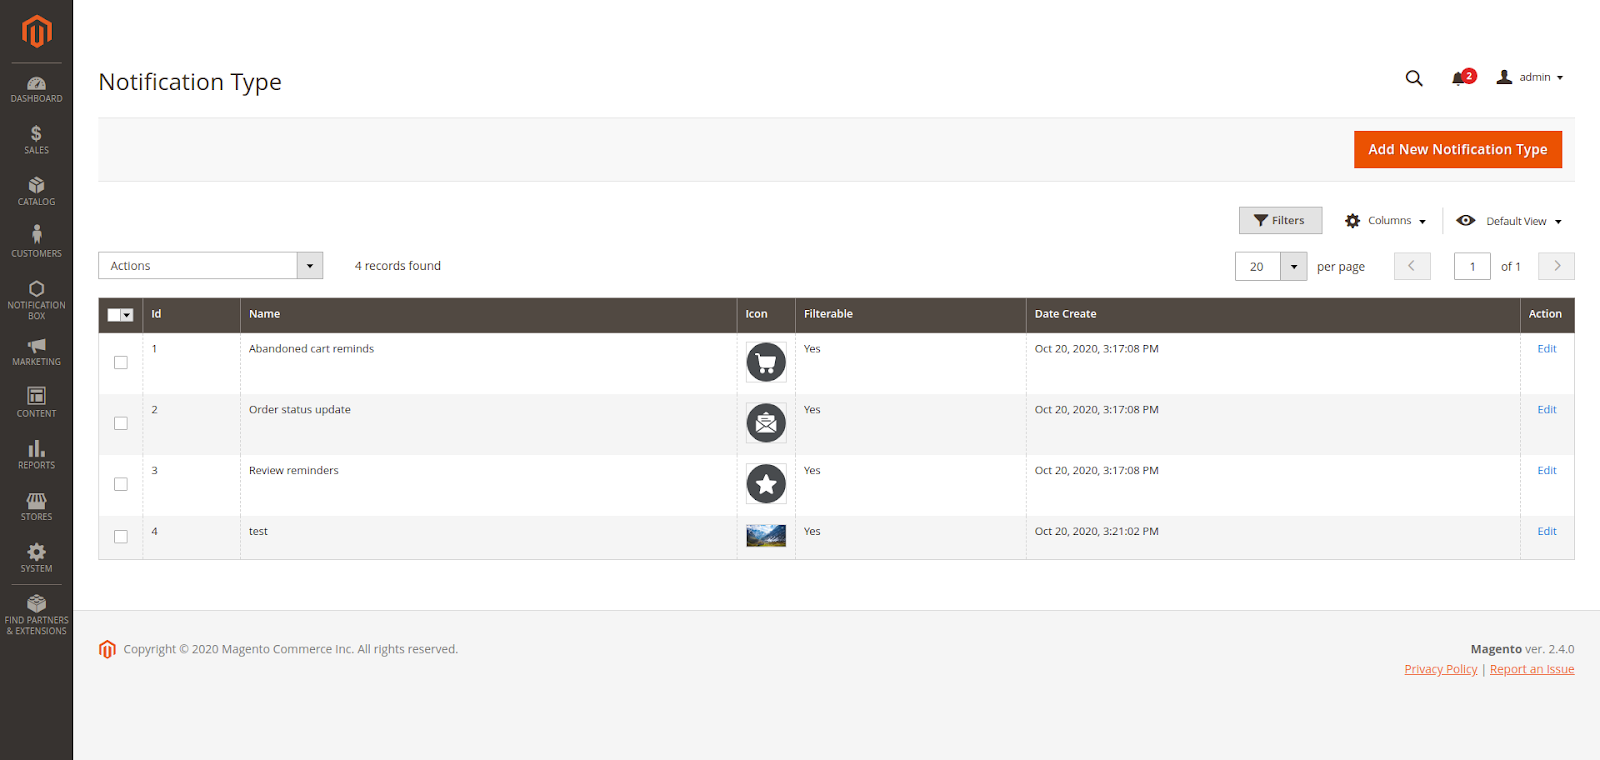The width and height of the screenshot is (1600, 760).
Task: Click the 'Abandoned cart reminds' name cell
Action: (x=311, y=349)
